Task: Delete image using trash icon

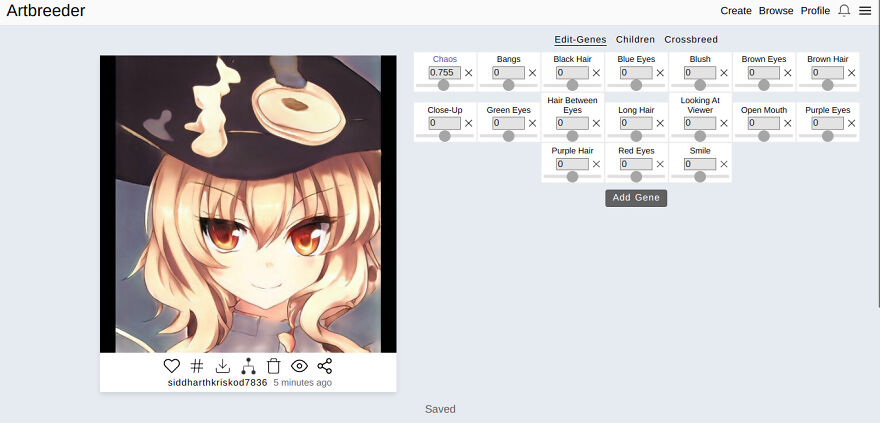Action: coord(273,366)
